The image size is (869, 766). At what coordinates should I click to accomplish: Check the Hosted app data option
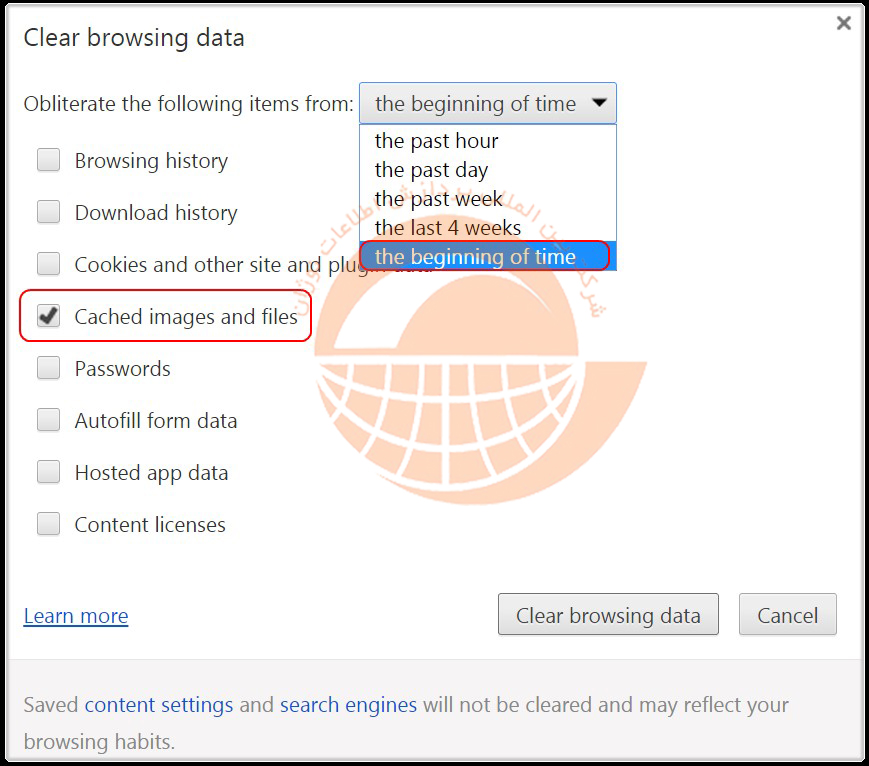coord(49,473)
